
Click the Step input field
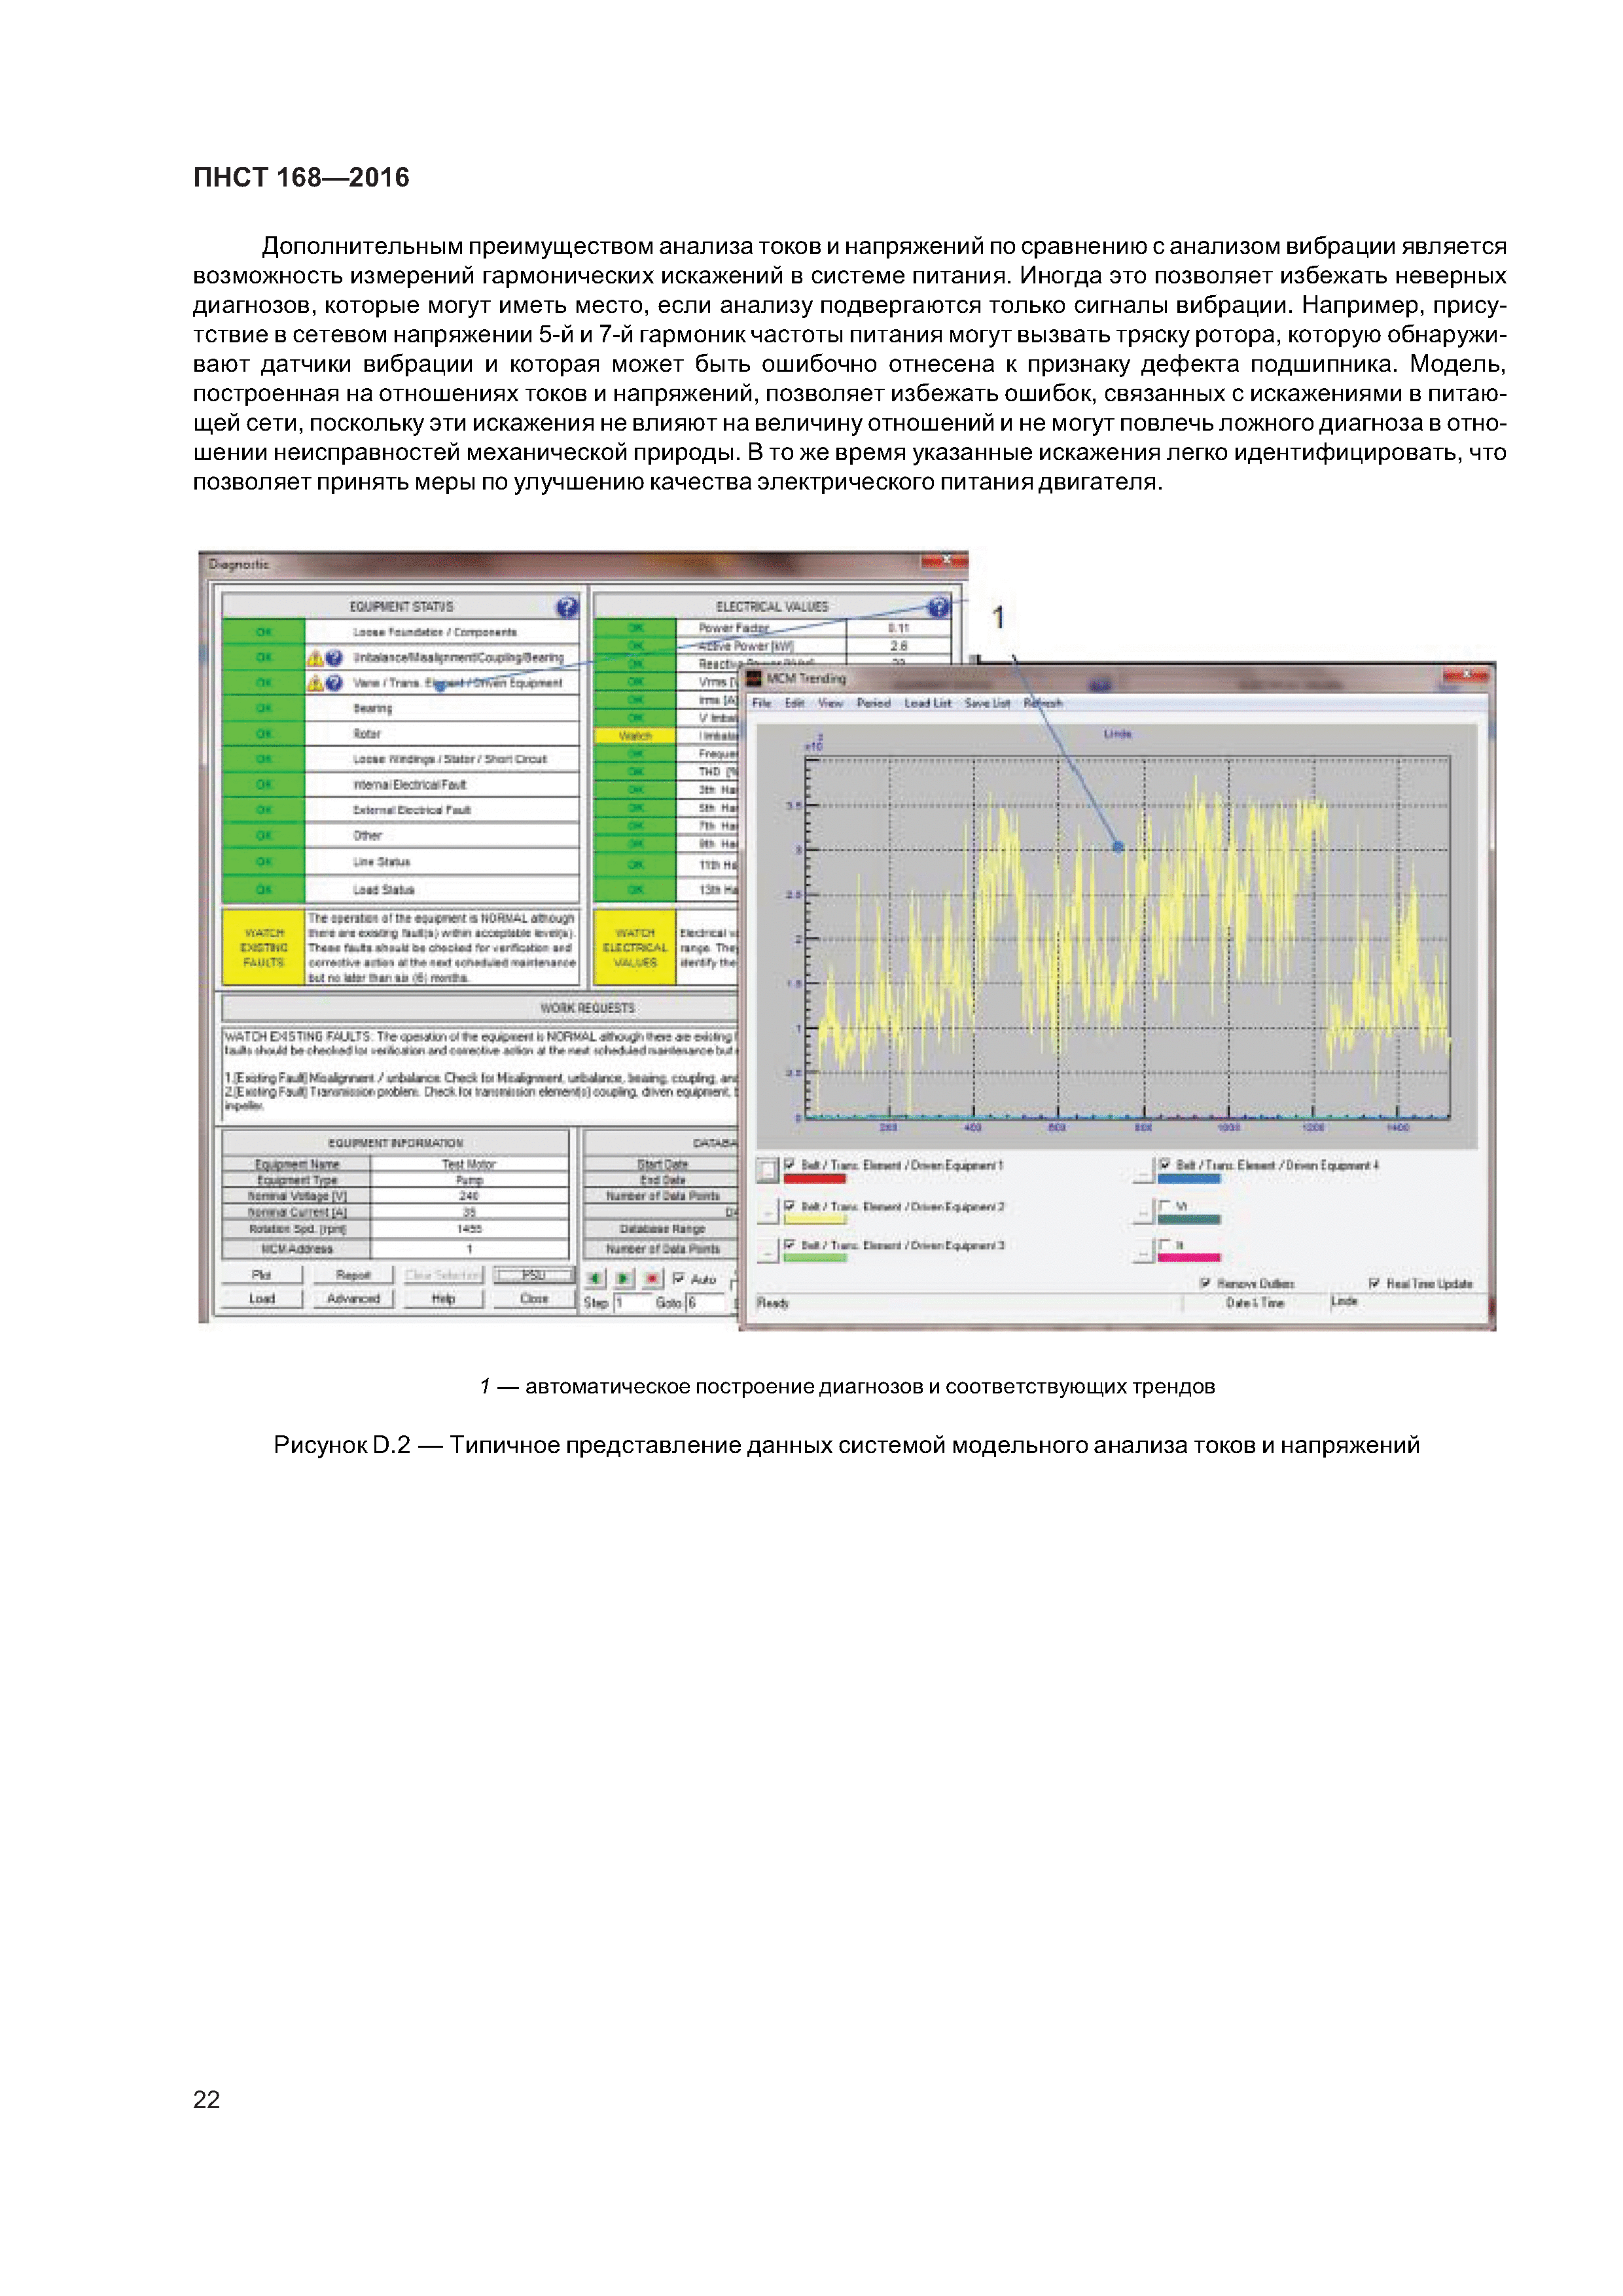[633, 1302]
